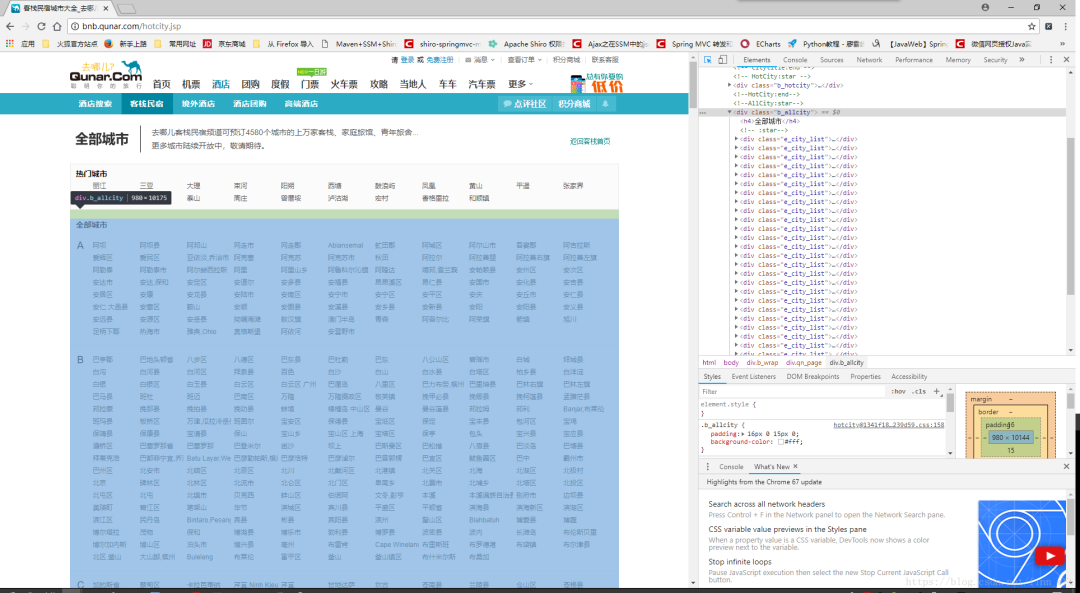Image resolution: width=1080 pixels, height=593 pixels.
Task: Play the YouTube video thumbnail in What's New
Action: [x=1022, y=536]
